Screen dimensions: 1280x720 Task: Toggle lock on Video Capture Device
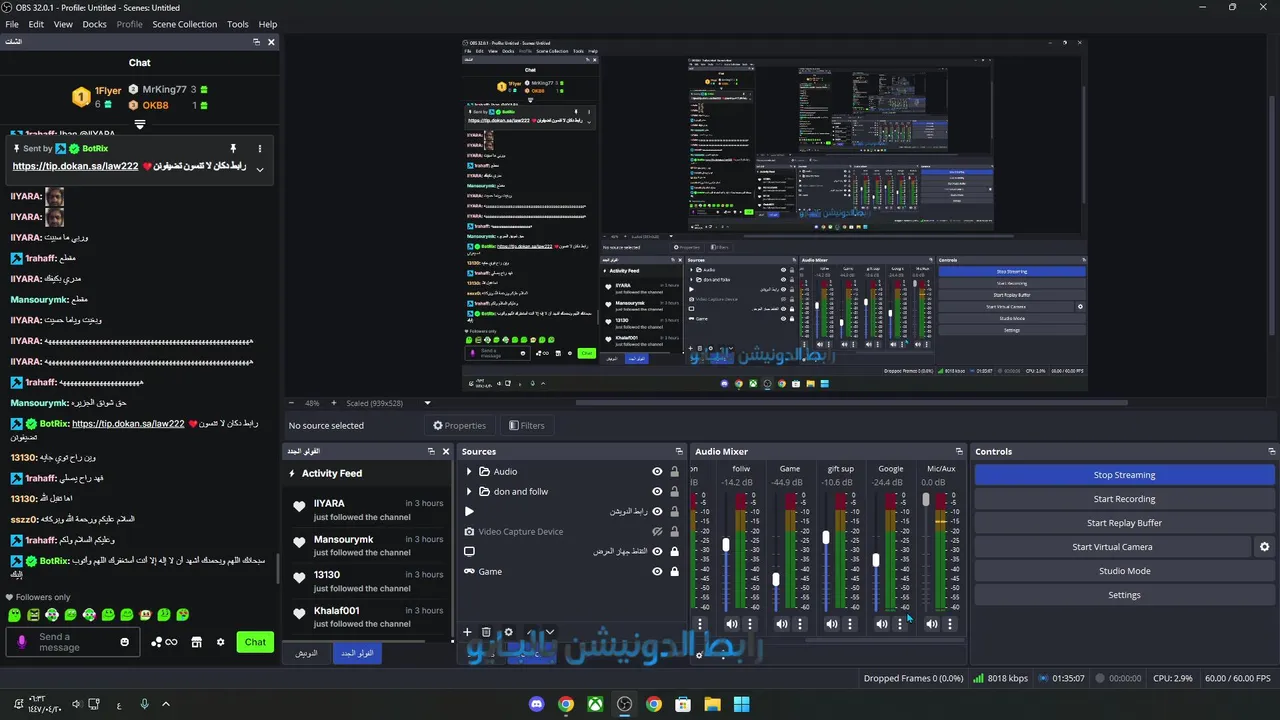675,532
